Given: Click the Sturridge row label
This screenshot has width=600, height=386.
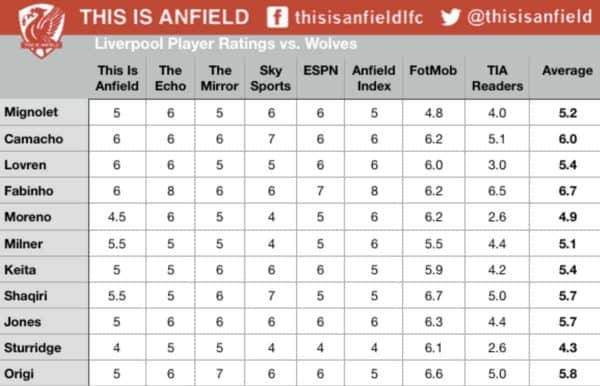Looking at the screenshot, I should point(33,348).
